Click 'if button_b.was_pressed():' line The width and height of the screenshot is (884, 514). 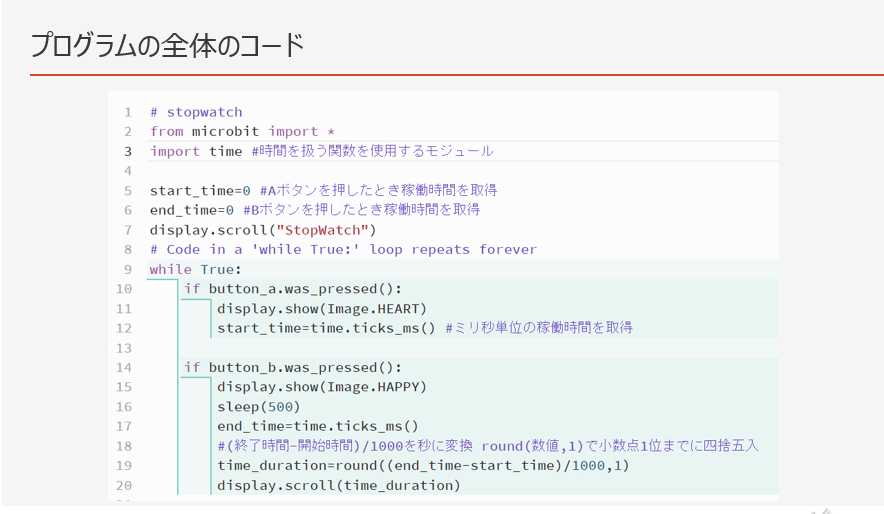pos(293,367)
